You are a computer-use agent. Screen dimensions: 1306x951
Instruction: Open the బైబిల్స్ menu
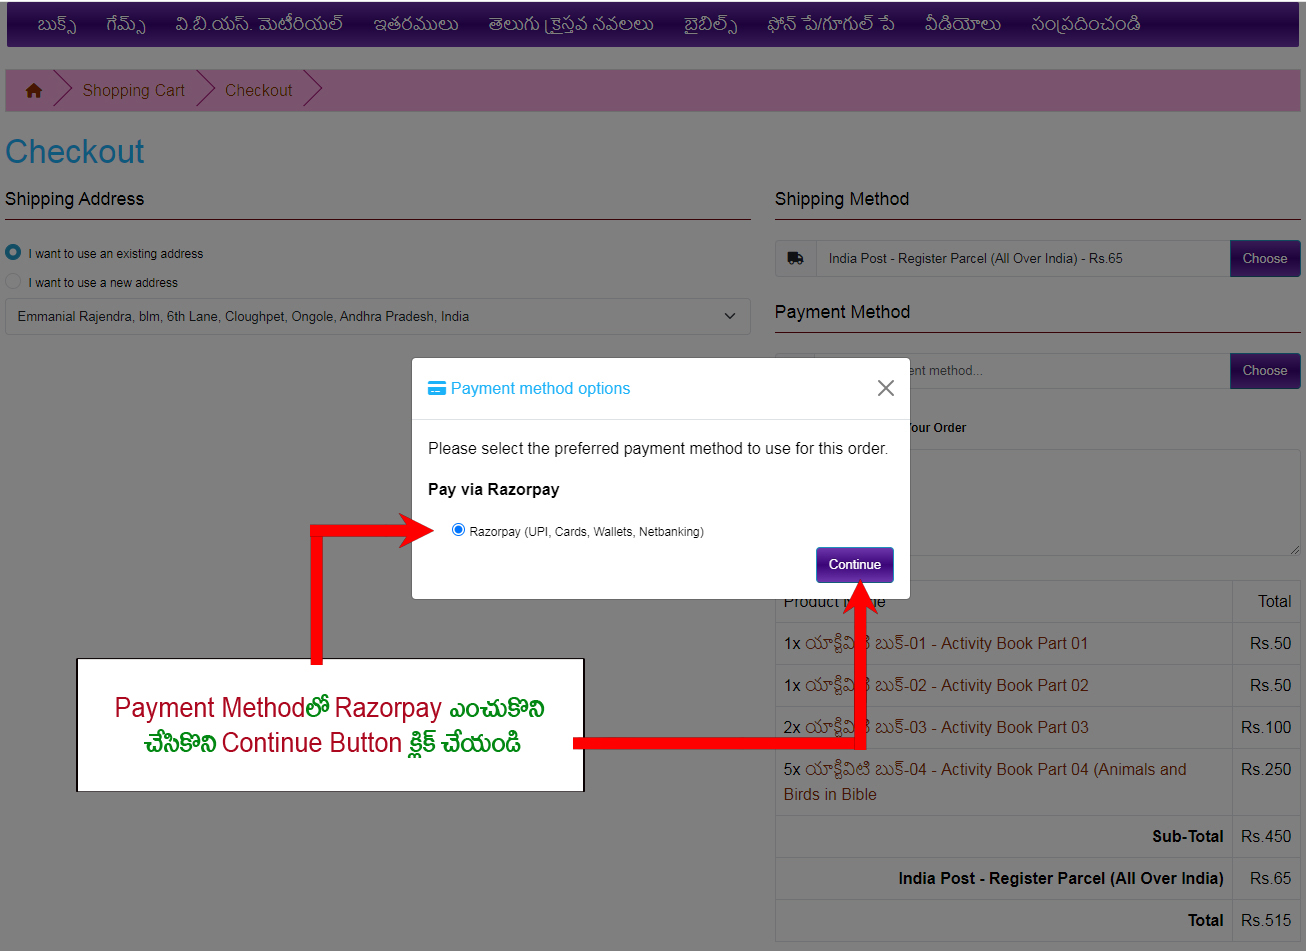711,24
